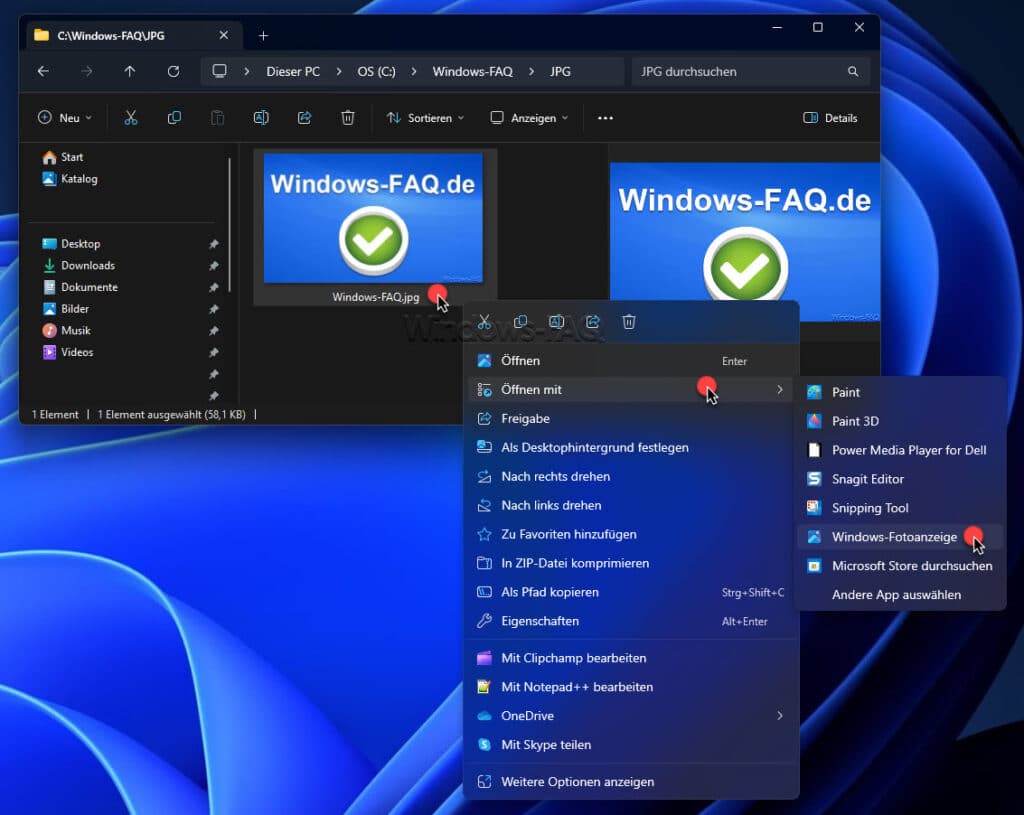Viewport: 1024px width, 815px height.
Task: Click Dieser PC in the breadcrumb
Action: (x=293, y=71)
